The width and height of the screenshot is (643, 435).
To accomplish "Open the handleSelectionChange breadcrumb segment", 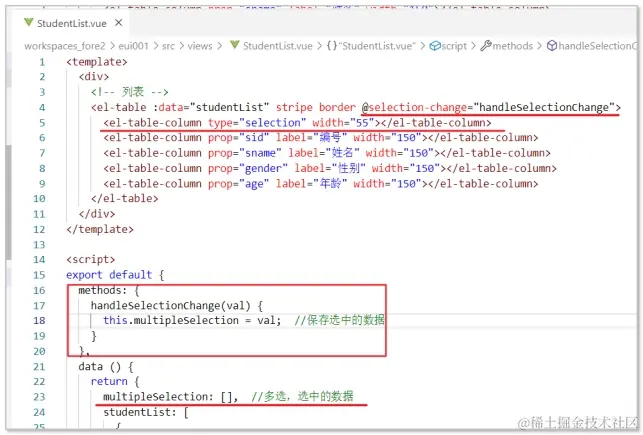I will coord(597,46).
